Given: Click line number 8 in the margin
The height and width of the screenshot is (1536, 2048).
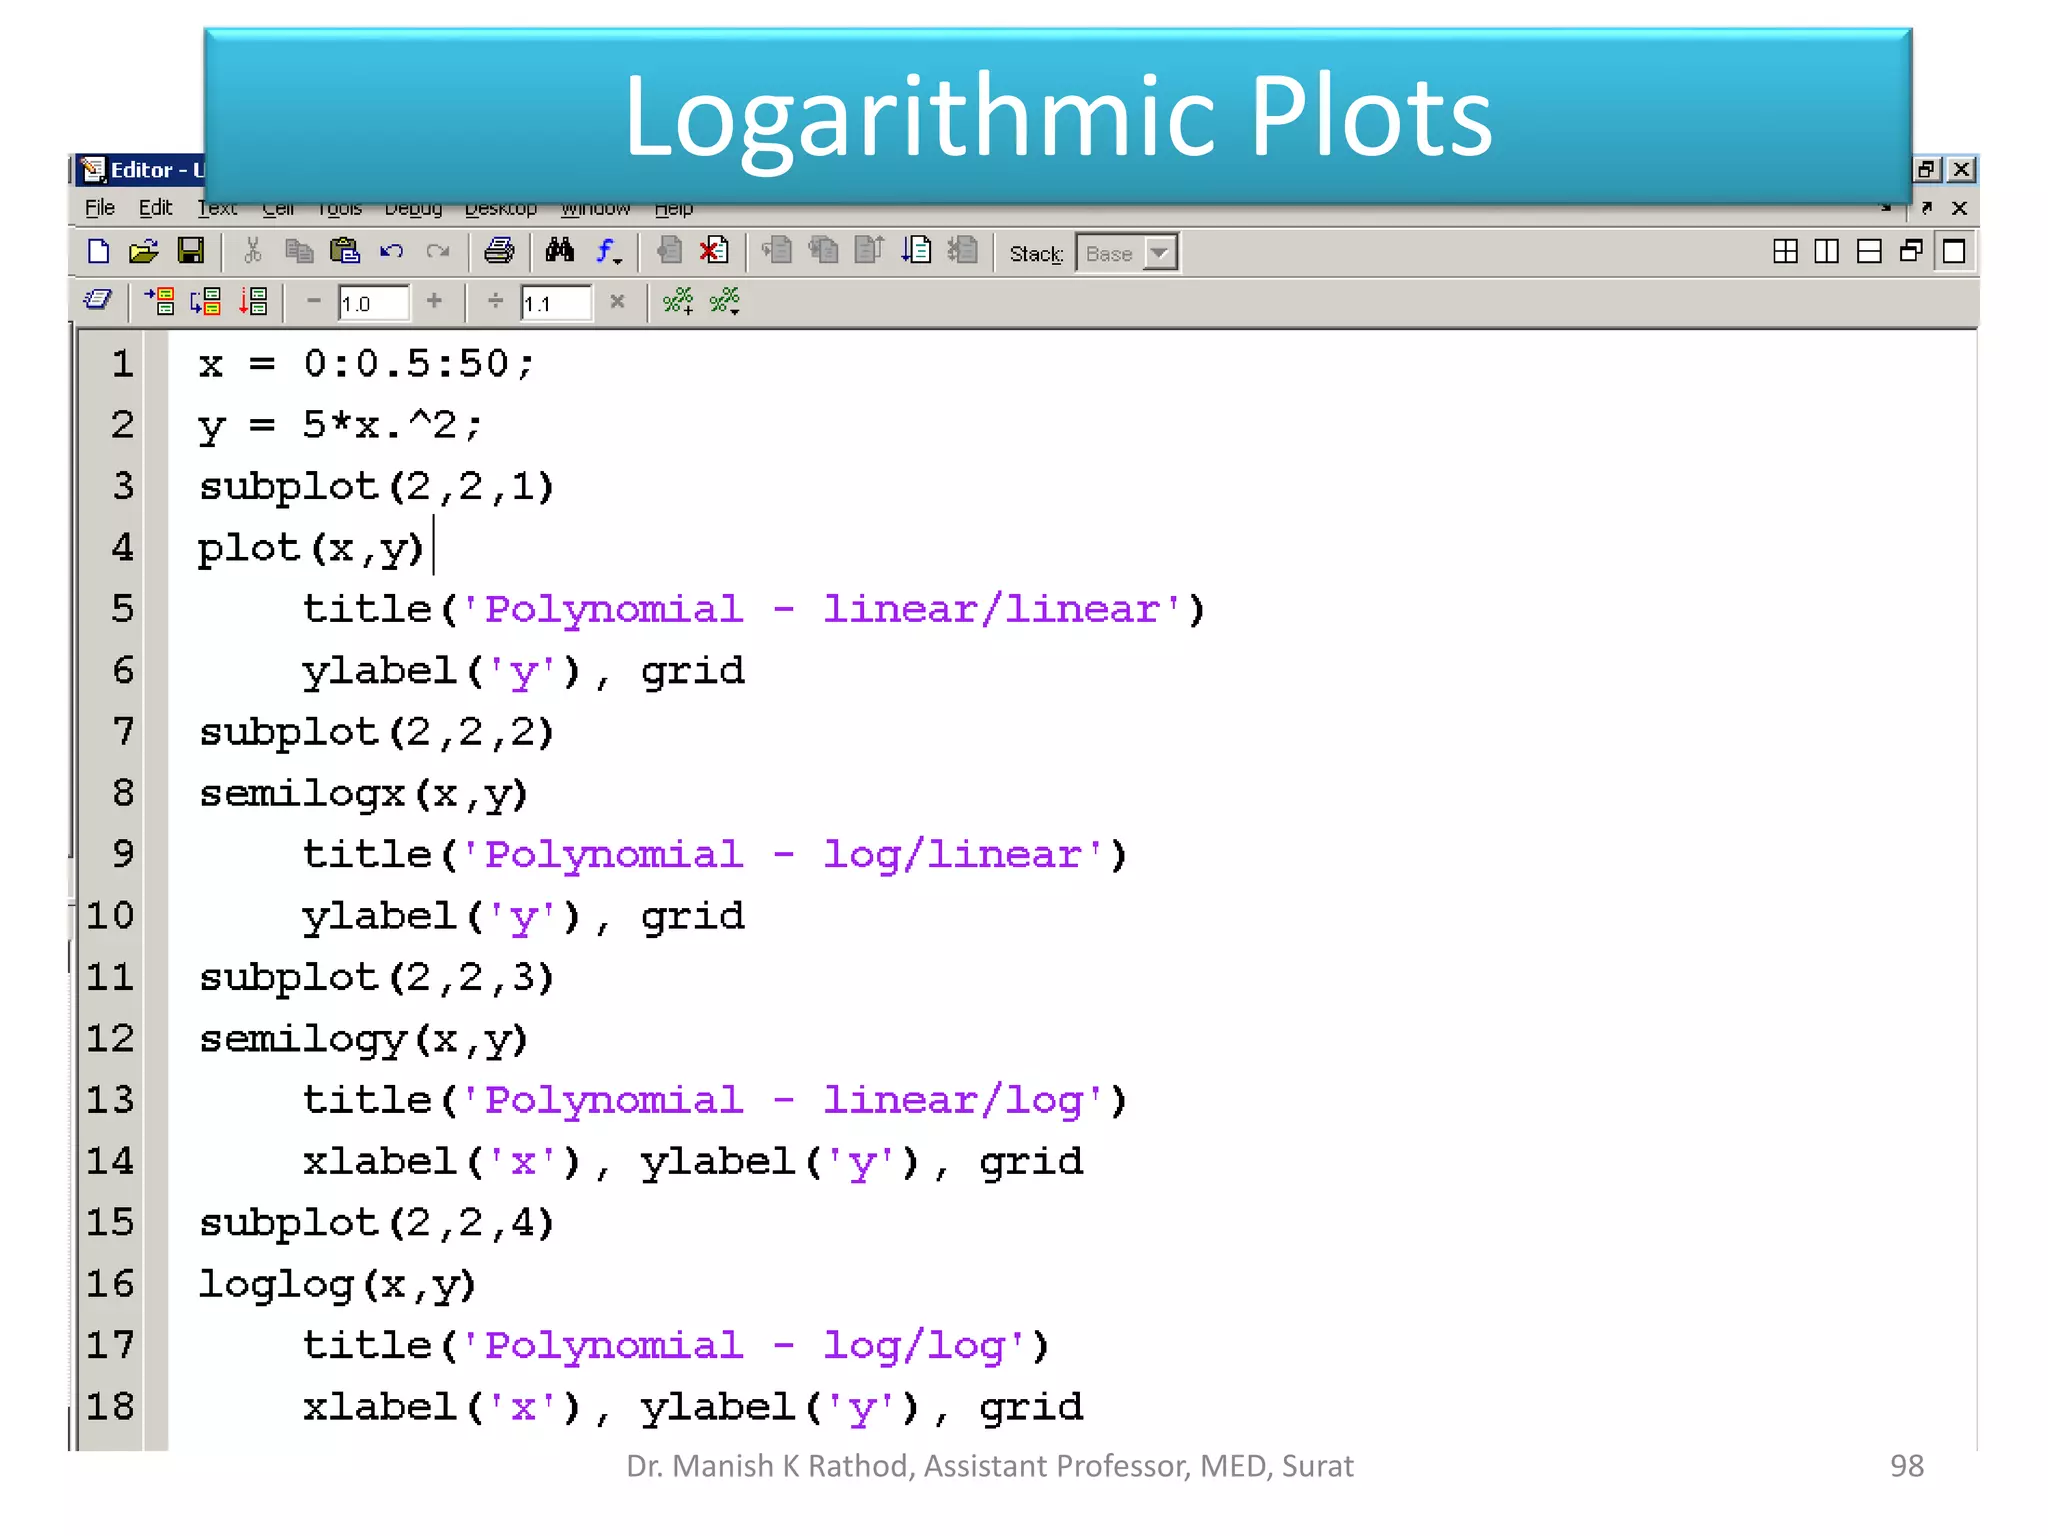Looking at the screenshot, I should coord(122,793).
